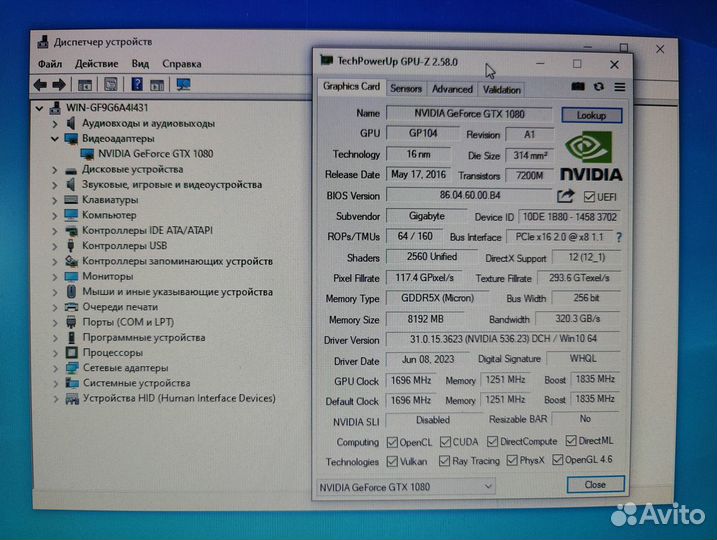Click the BIOS export share icon
The width and height of the screenshot is (717, 540).
click(566, 196)
